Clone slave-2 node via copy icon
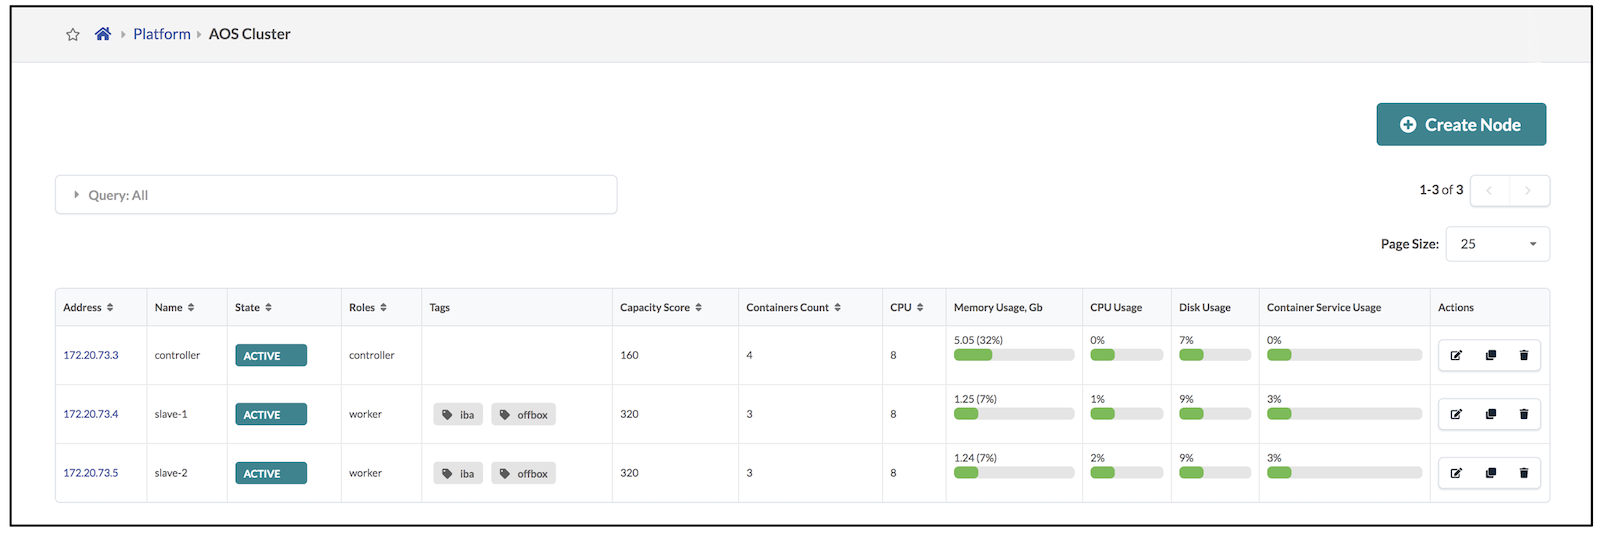The height and width of the screenshot is (535, 1600). point(1491,473)
